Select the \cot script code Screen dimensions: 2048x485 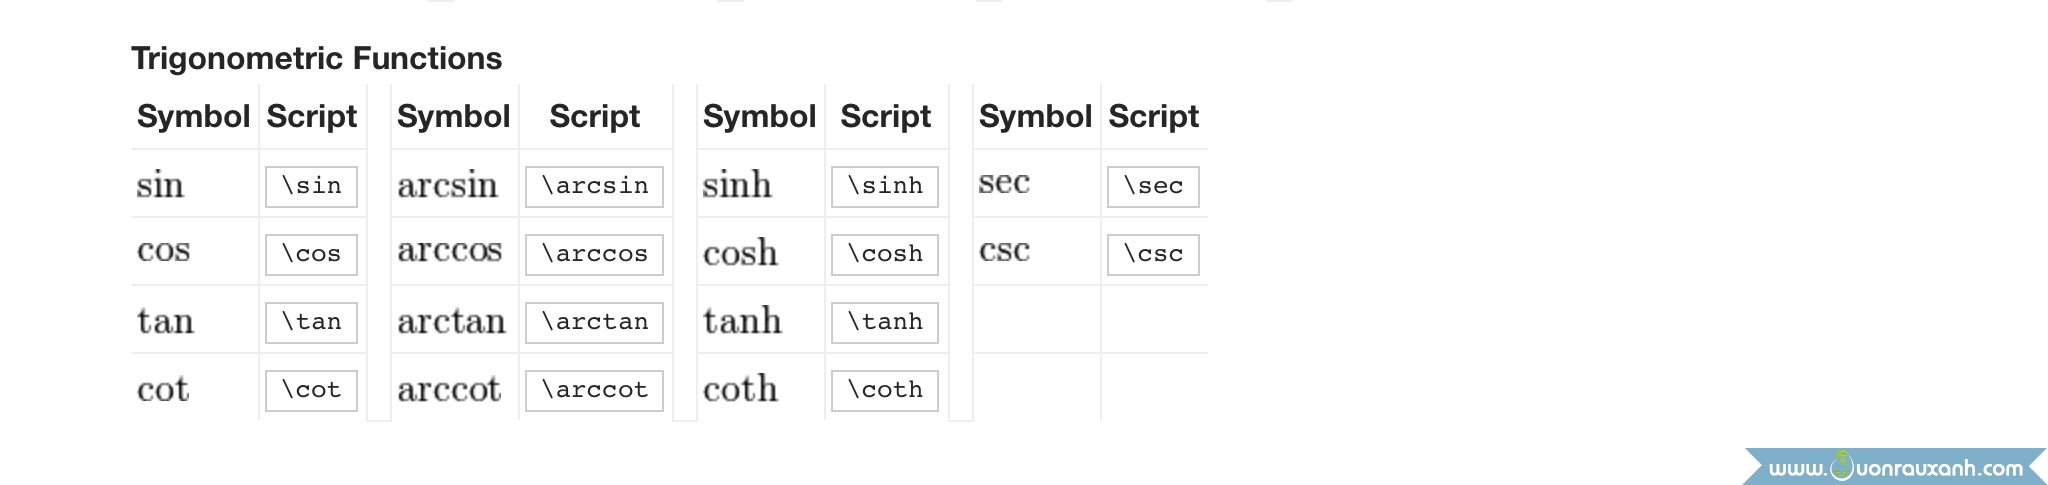[x=311, y=390]
